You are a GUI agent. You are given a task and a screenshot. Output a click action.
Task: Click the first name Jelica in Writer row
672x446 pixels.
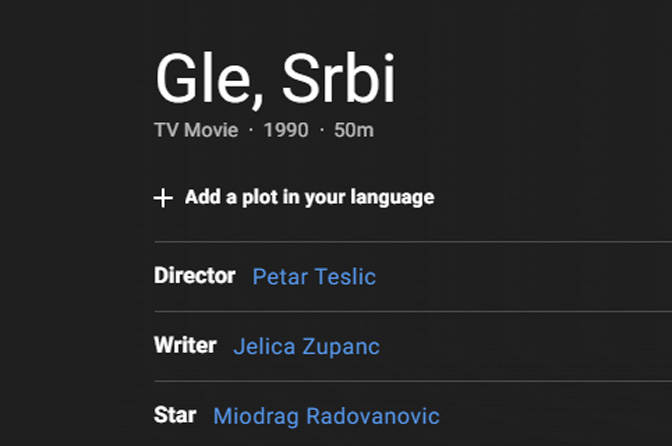[x=264, y=346]
